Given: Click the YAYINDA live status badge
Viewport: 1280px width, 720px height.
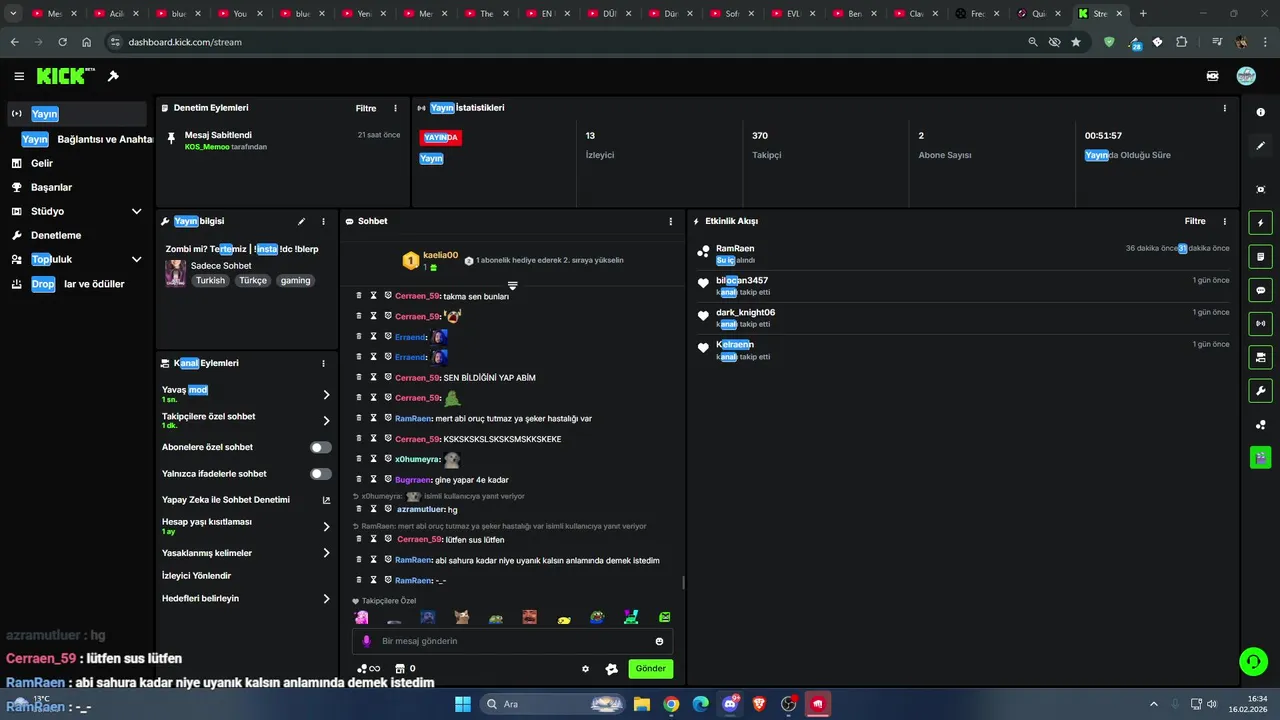Looking at the screenshot, I should pos(440,138).
